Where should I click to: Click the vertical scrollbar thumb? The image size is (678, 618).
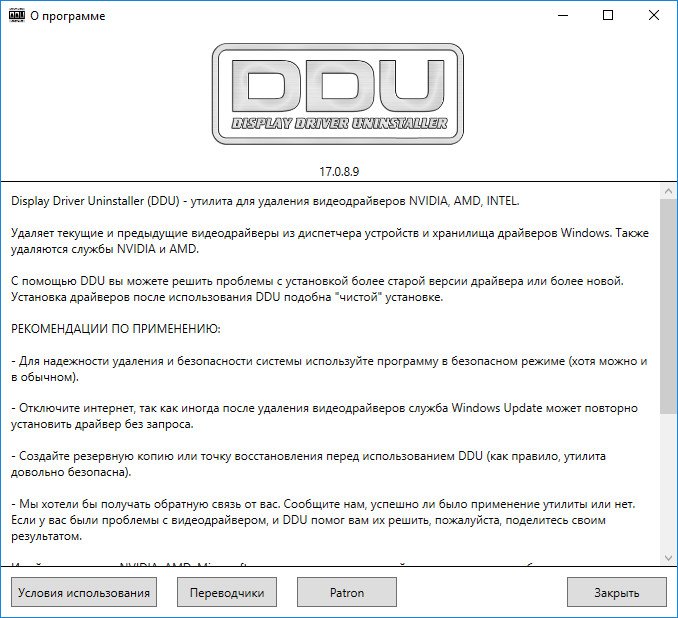pos(668,306)
